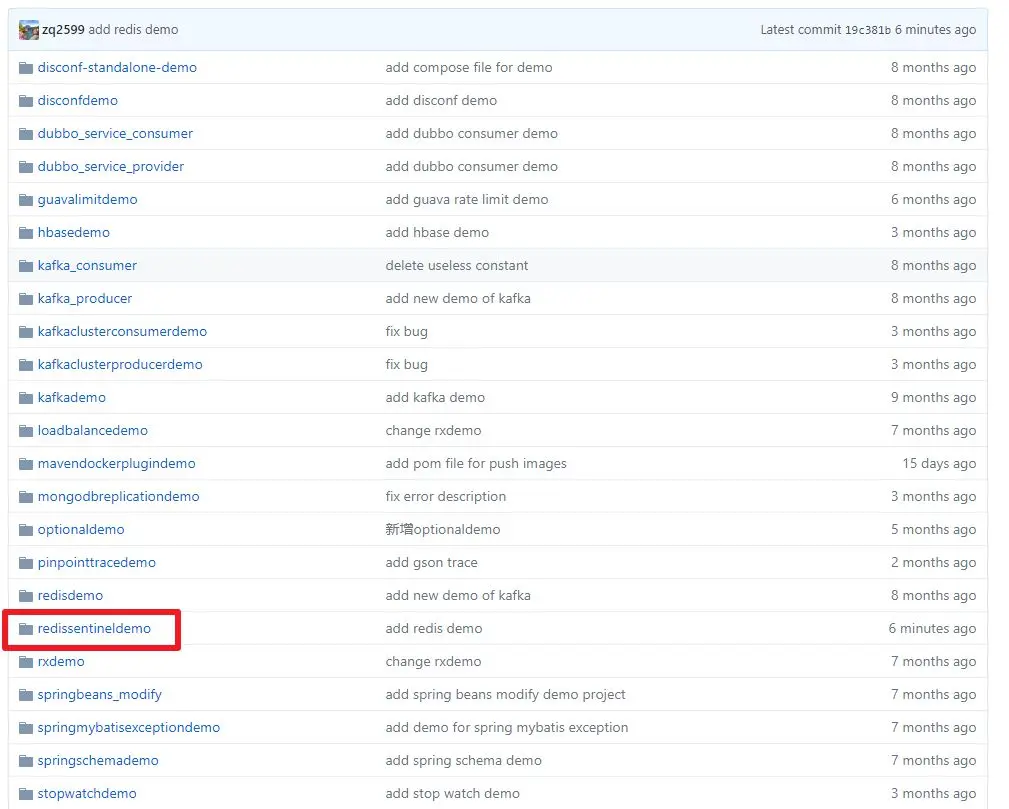
Task: Click folder icon beside redissentineldemo
Action: (26, 629)
